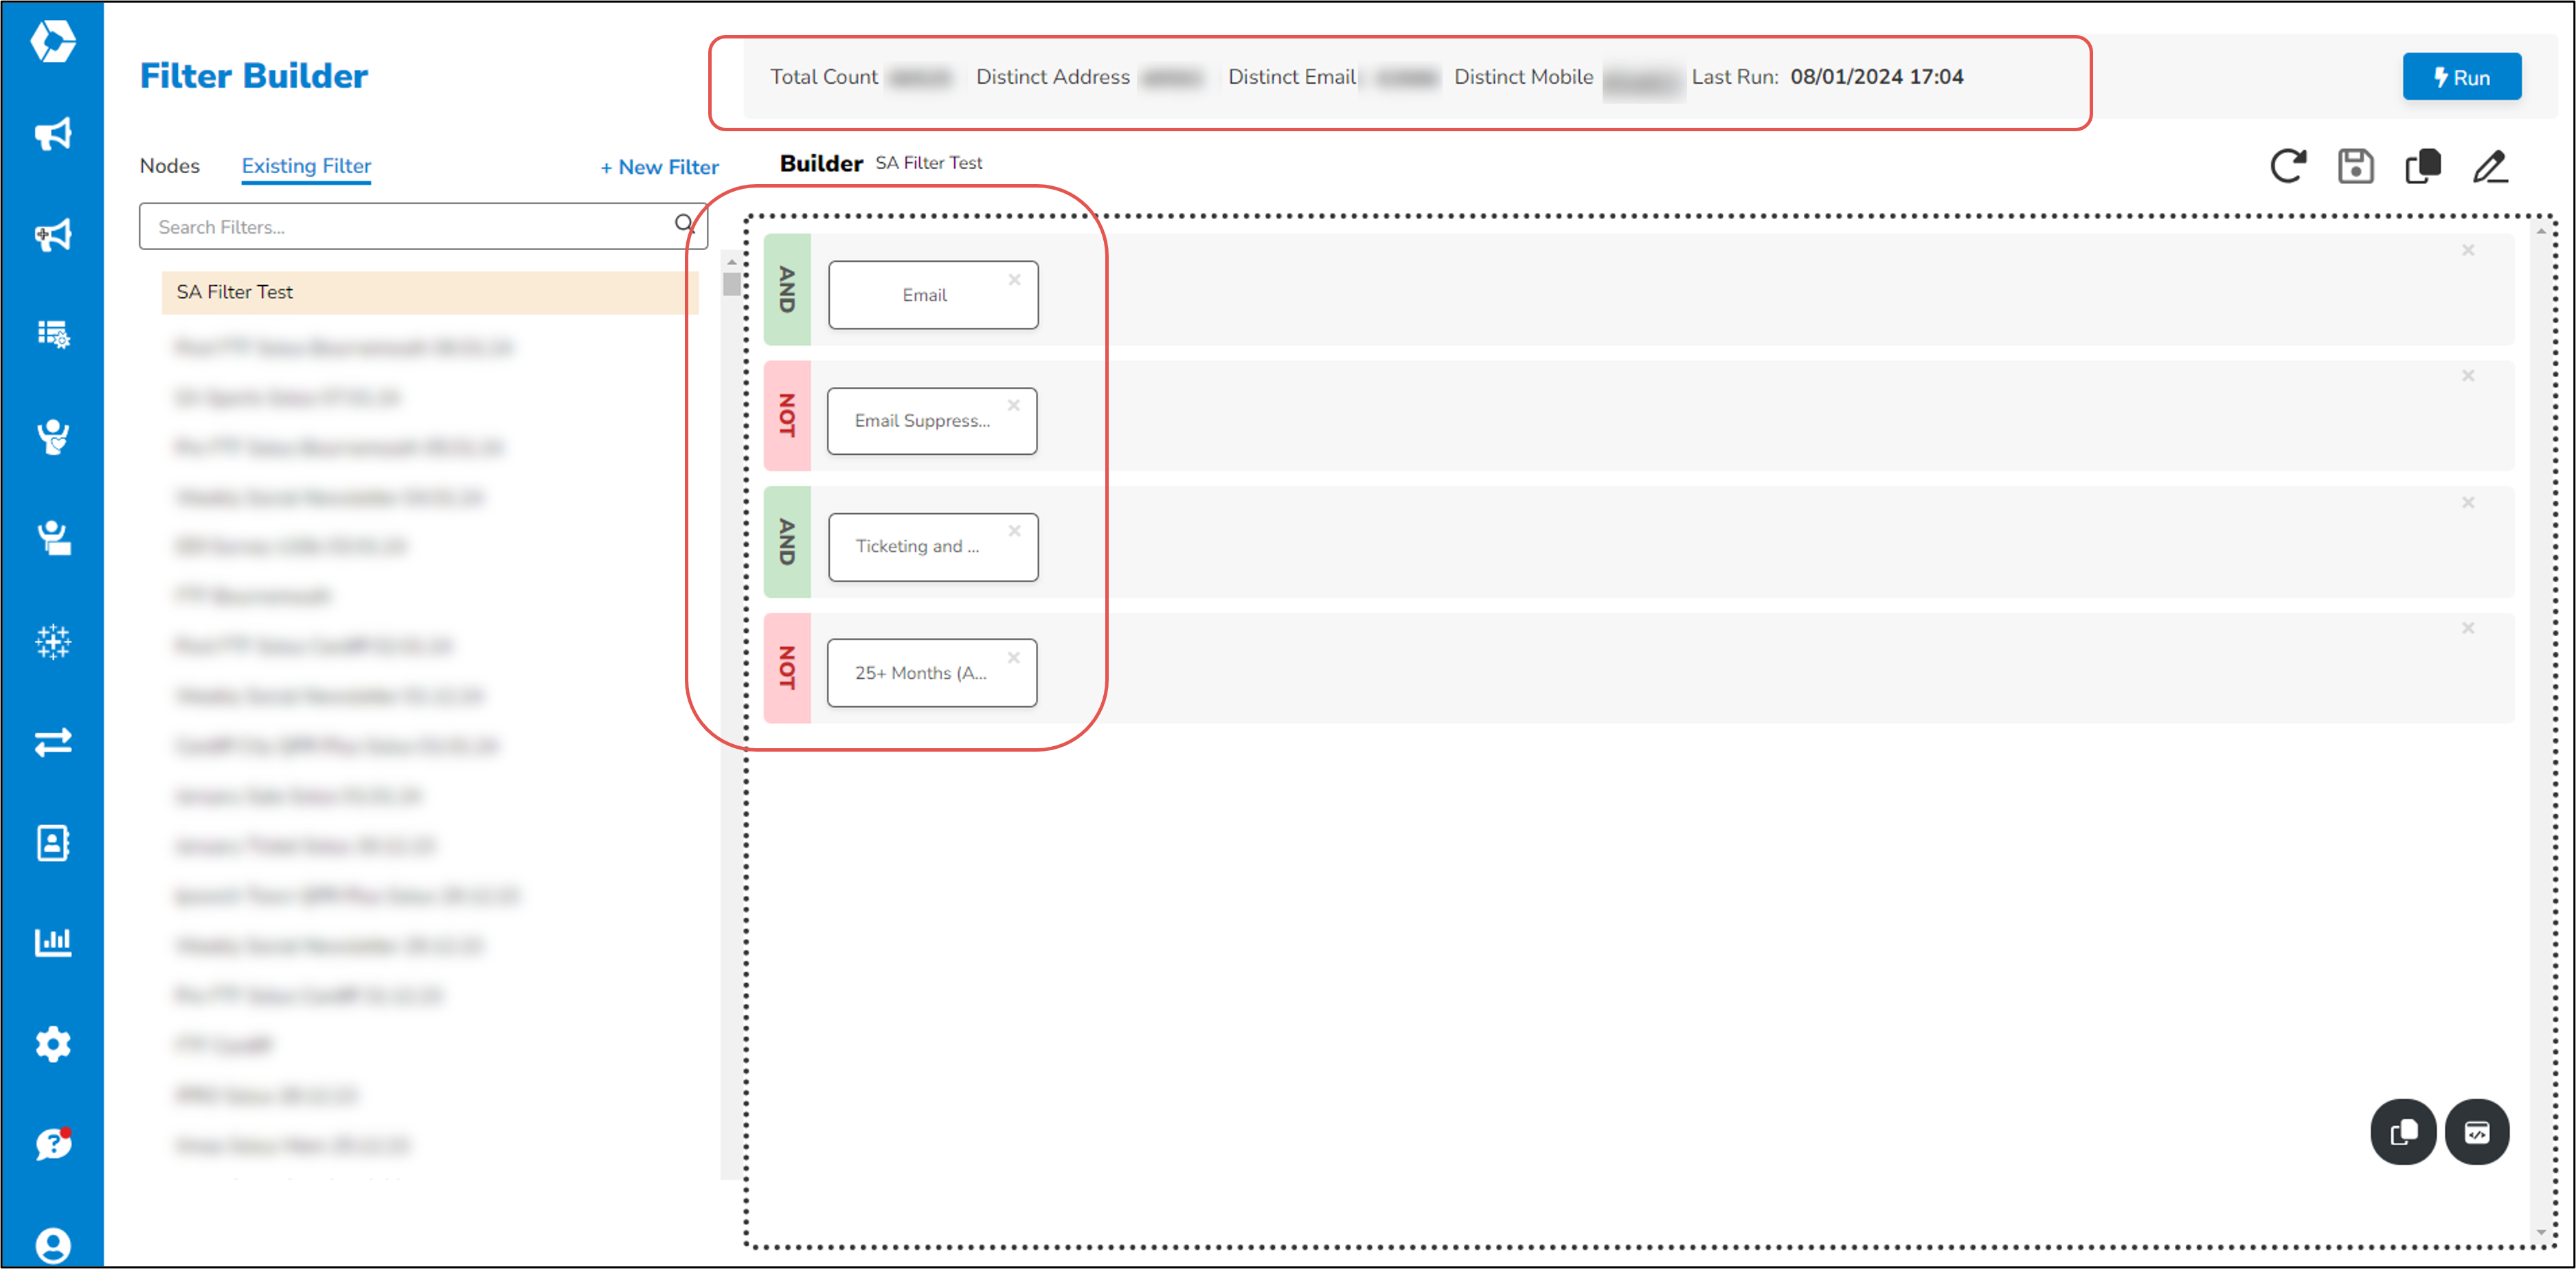2576x1269 pixels.
Task: Open the transfers arrows icon in the sidebar
Action: 54,742
